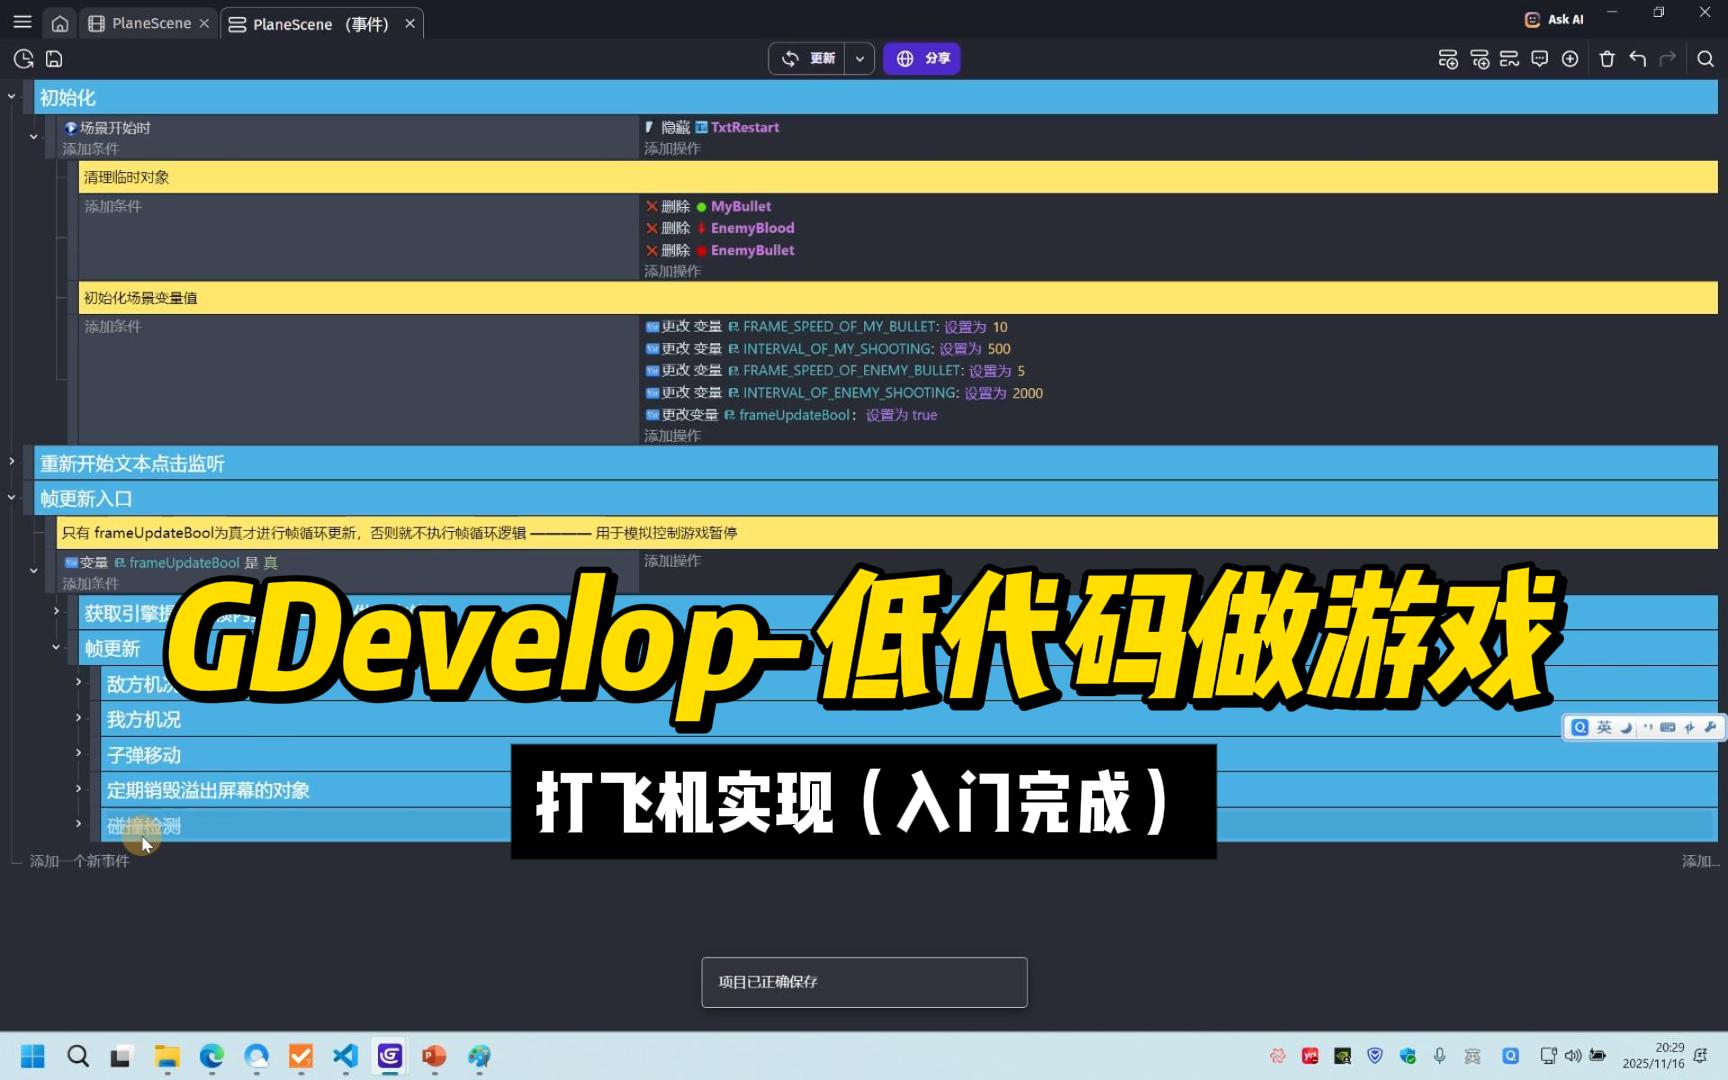Screen dimensions: 1728x1080
Task: Expand the 重新开始文本点击监听 group chevron
Action: point(12,461)
